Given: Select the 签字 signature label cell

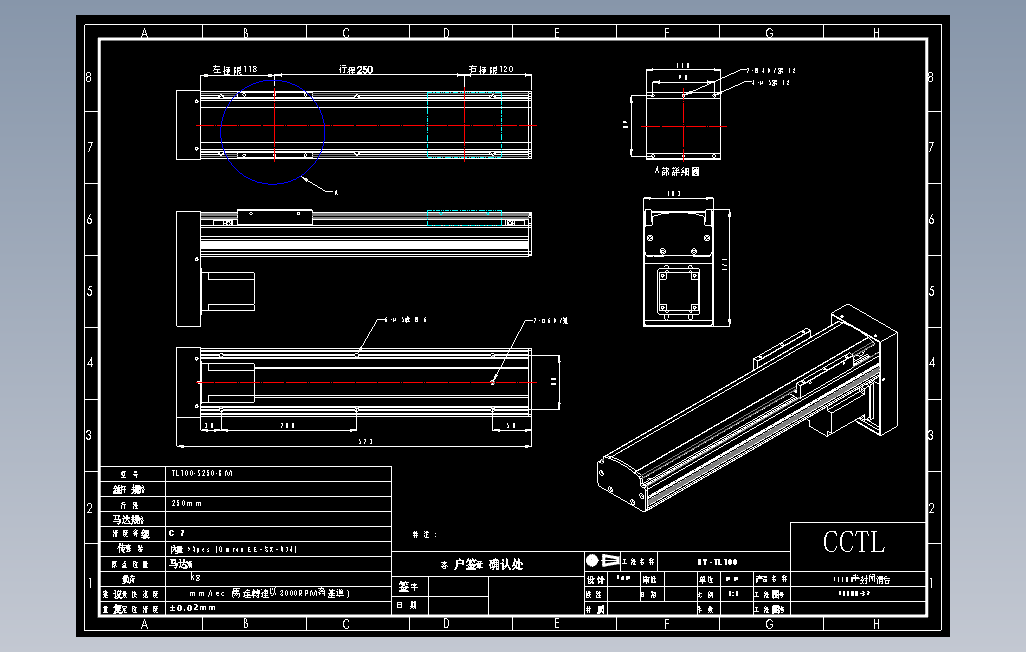Looking at the screenshot, I should tap(410, 587).
